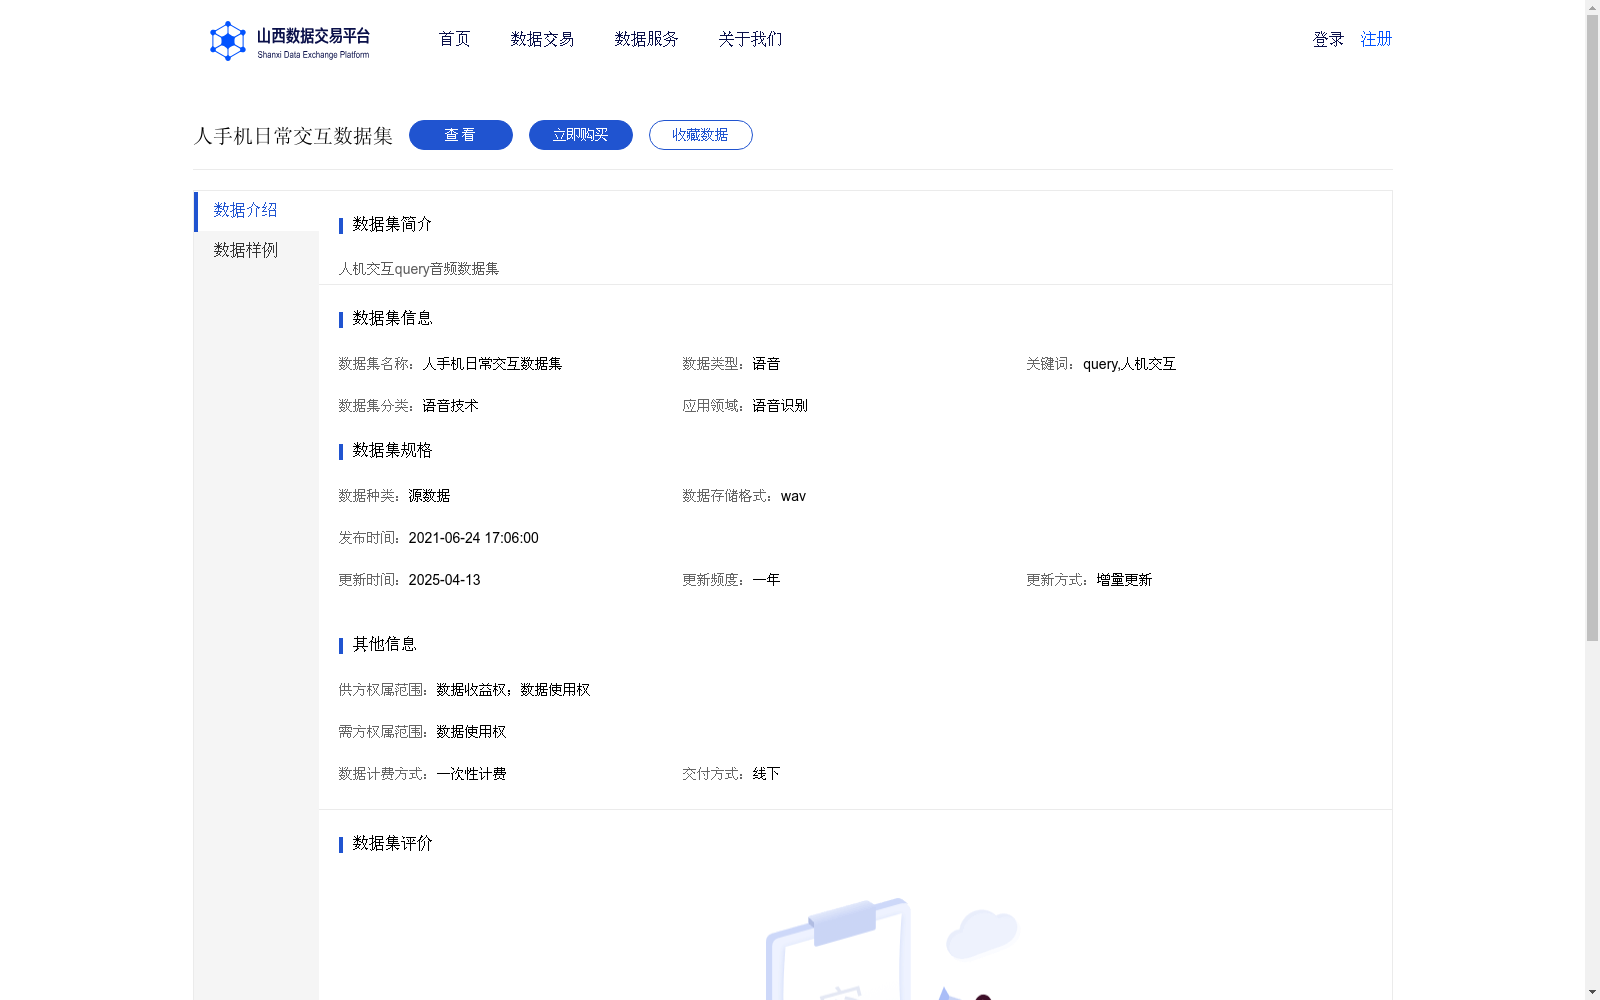Viewport: 1600px width, 1000px height.
Task: Click the update time 2025-04-13
Action: pos(444,580)
